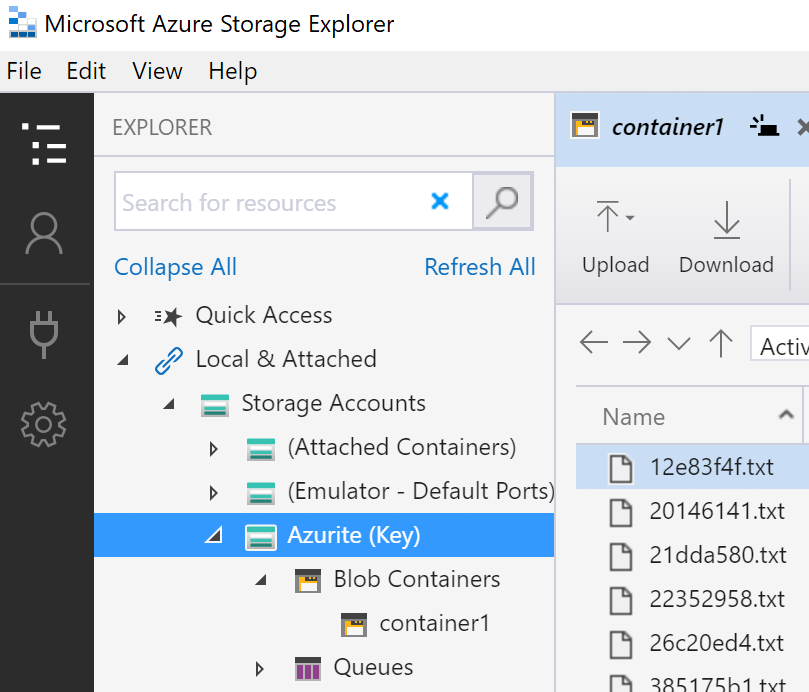Viewport: 809px width, 692px height.
Task: Navigate back with the left arrow
Action: pos(593,343)
